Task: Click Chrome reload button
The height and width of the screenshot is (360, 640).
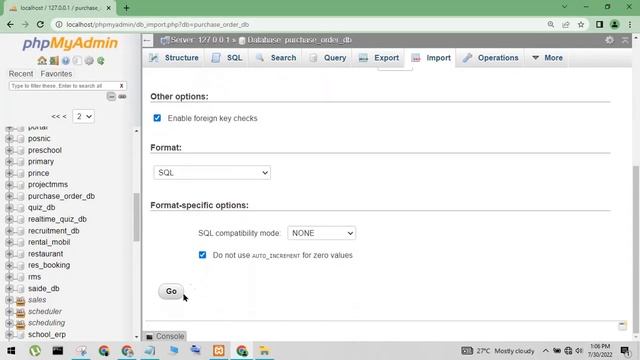Action: coord(40,24)
